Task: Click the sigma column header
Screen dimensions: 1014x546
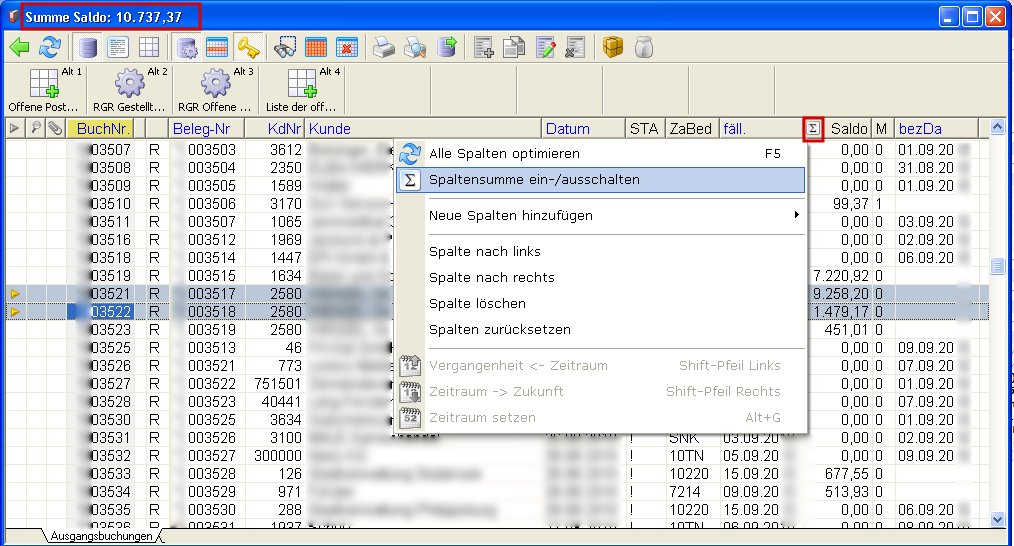Action: click(x=813, y=128)
